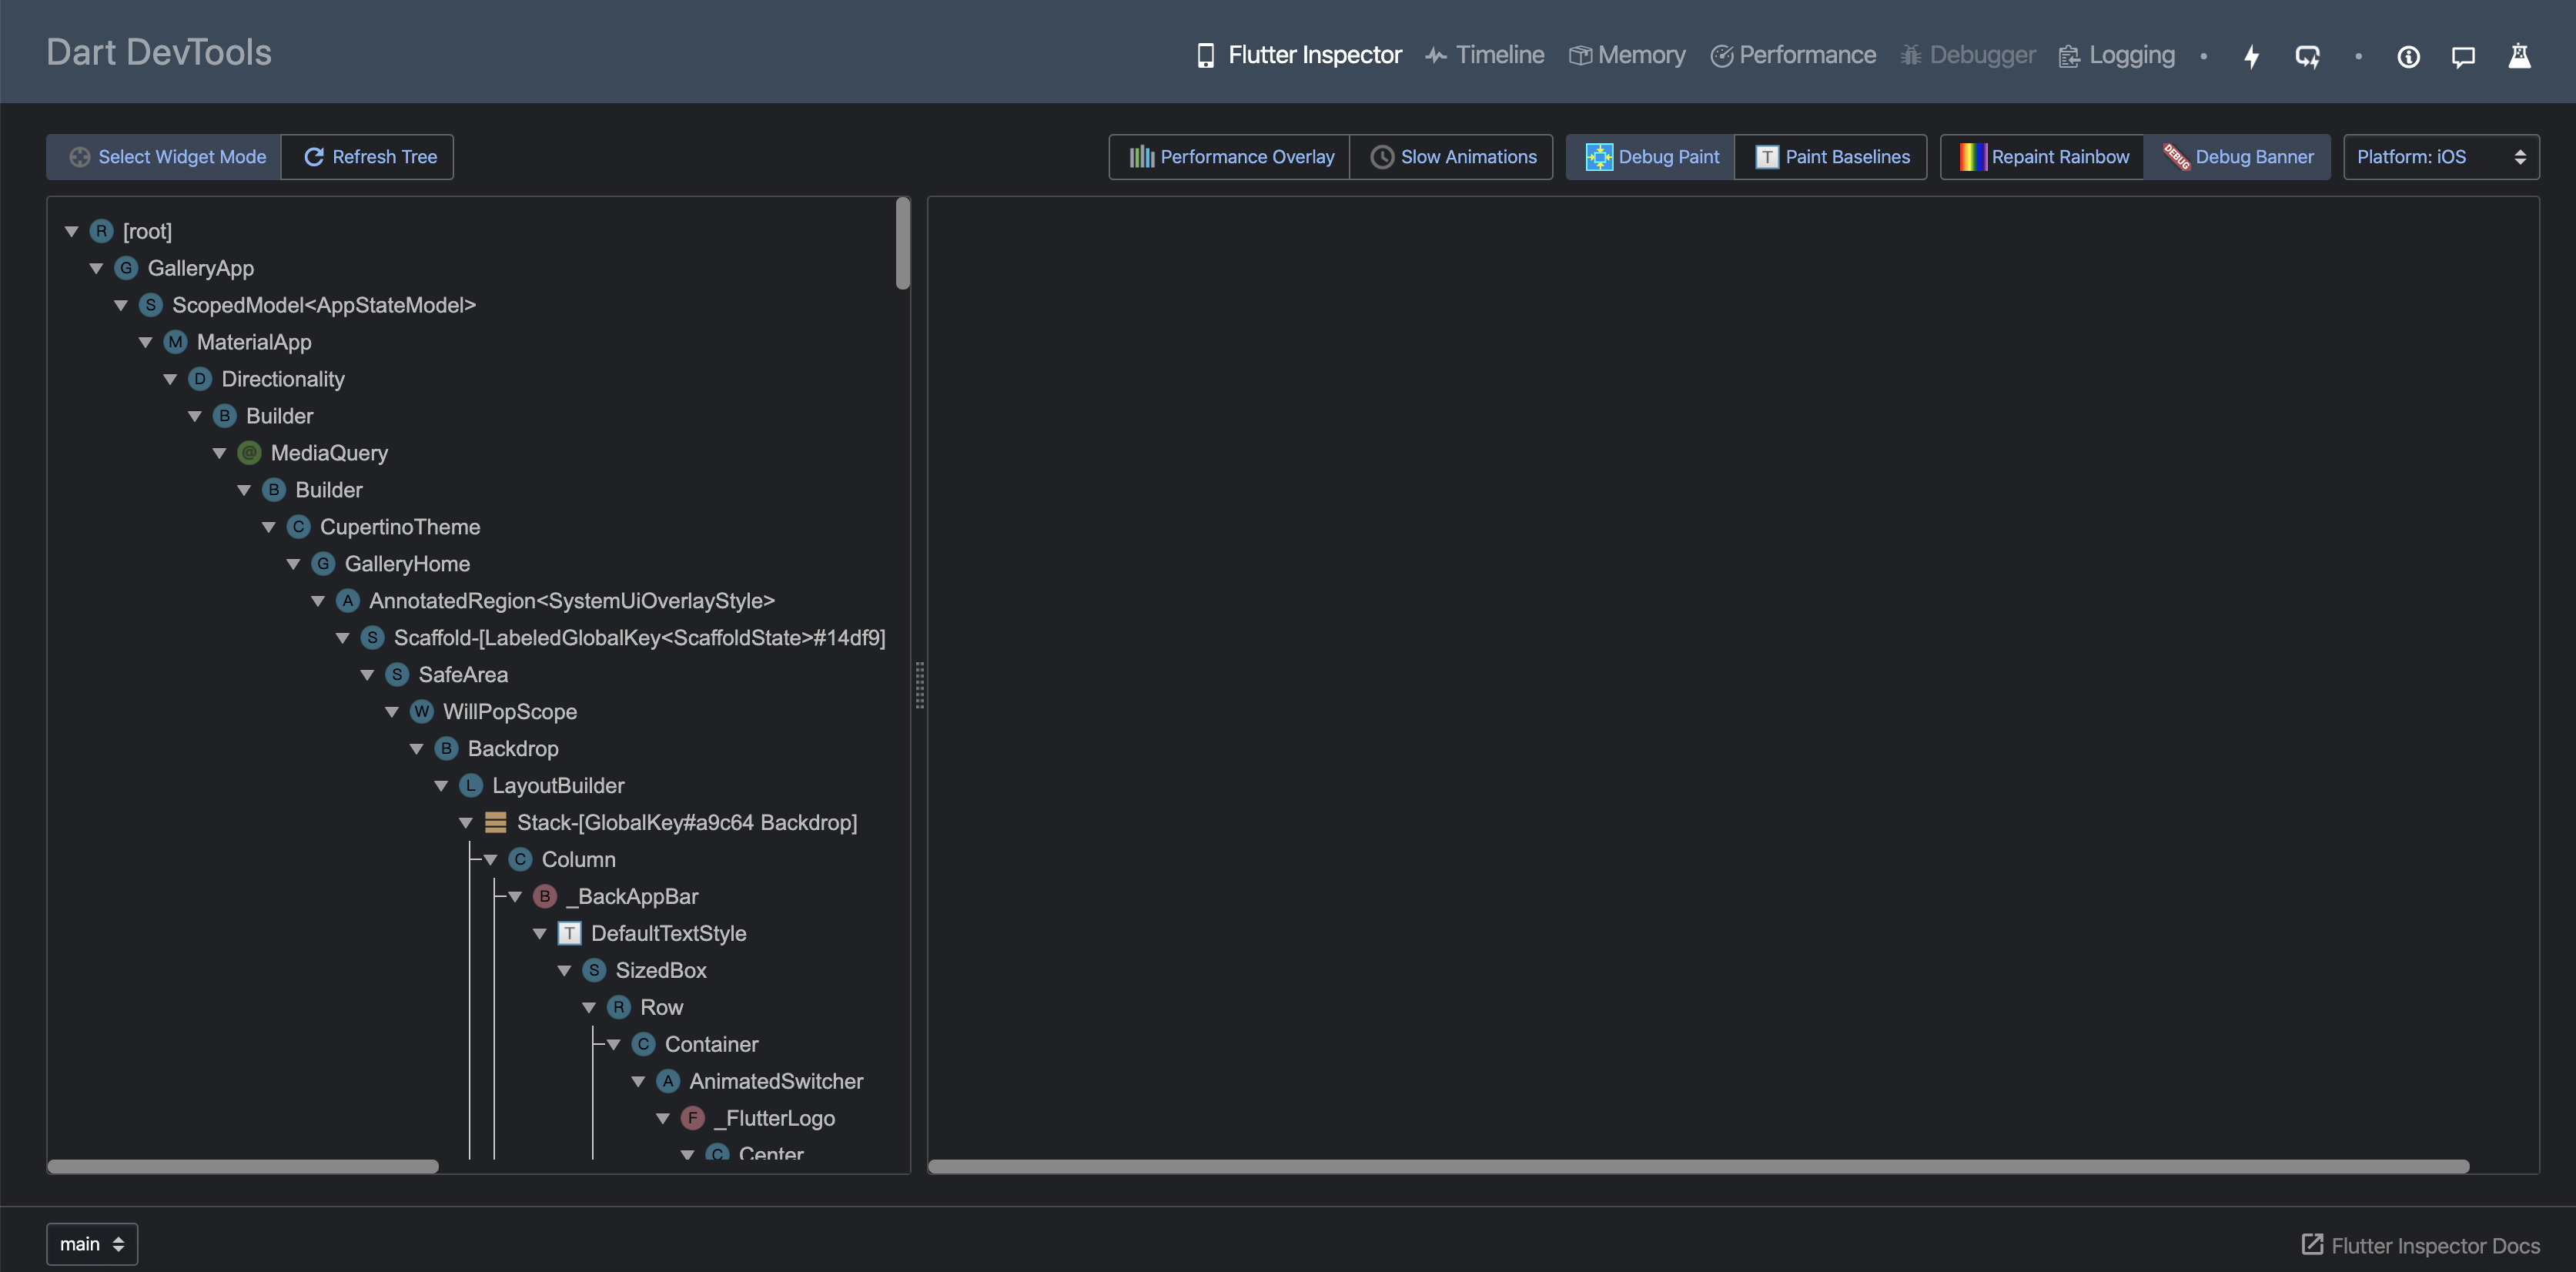Click the SizedBox S icon

coord(594,970)
